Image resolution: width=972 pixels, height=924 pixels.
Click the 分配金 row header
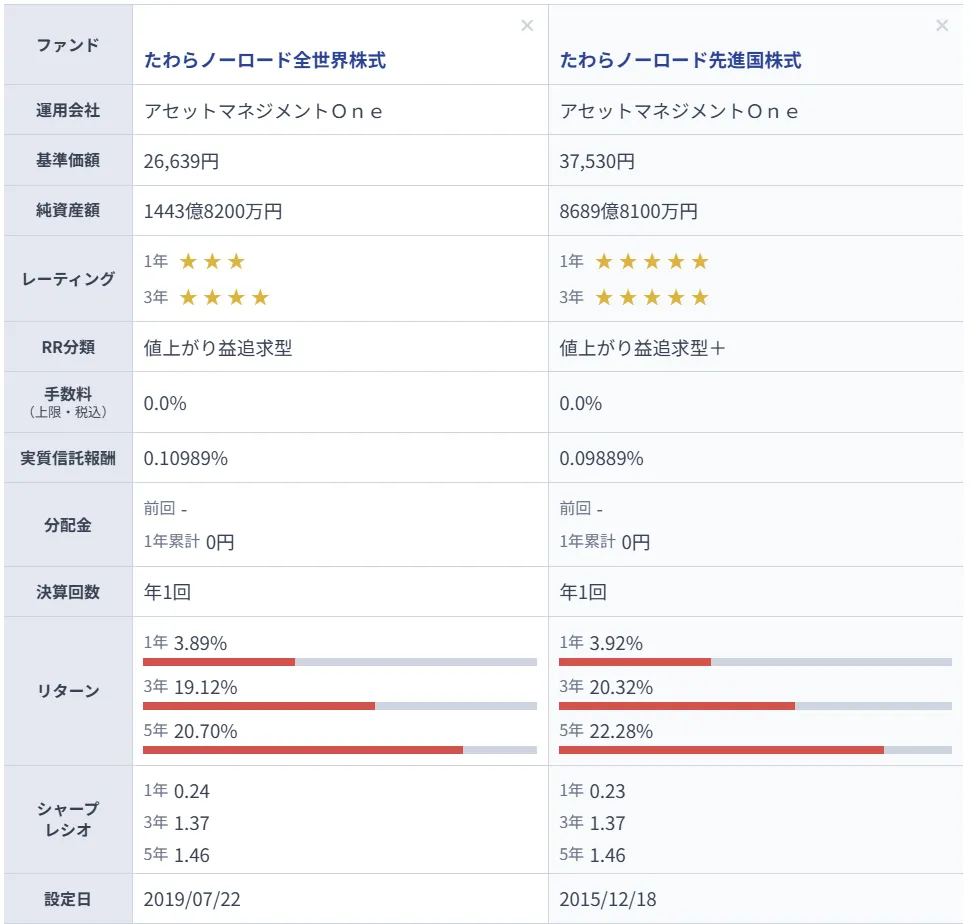[x=68, y=525]
